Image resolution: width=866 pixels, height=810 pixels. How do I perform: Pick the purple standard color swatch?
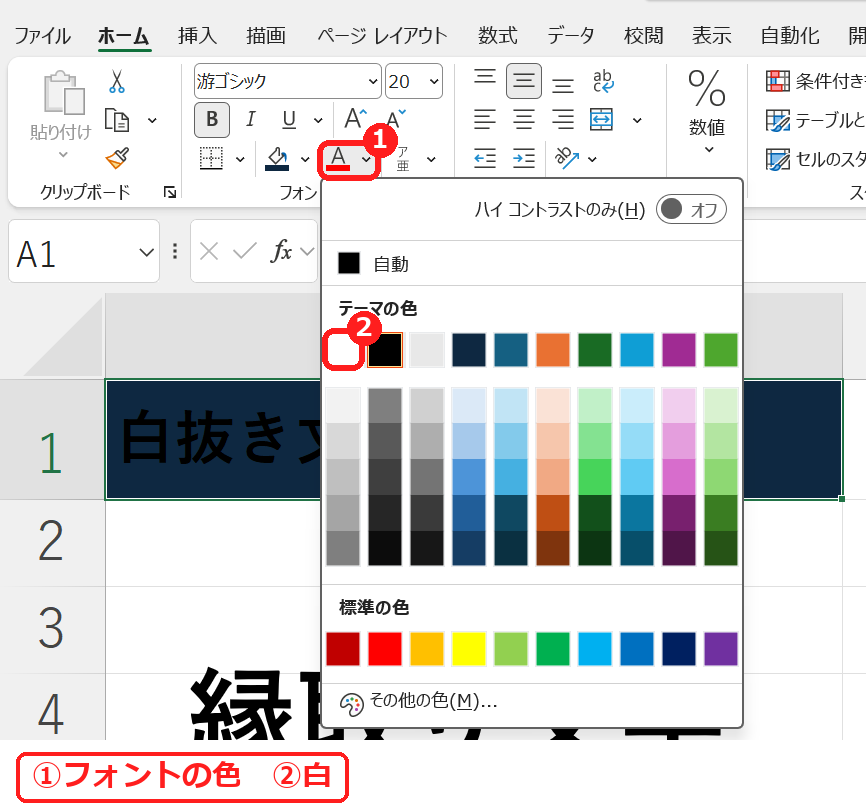pyautogui.click(x=721, y=649)
